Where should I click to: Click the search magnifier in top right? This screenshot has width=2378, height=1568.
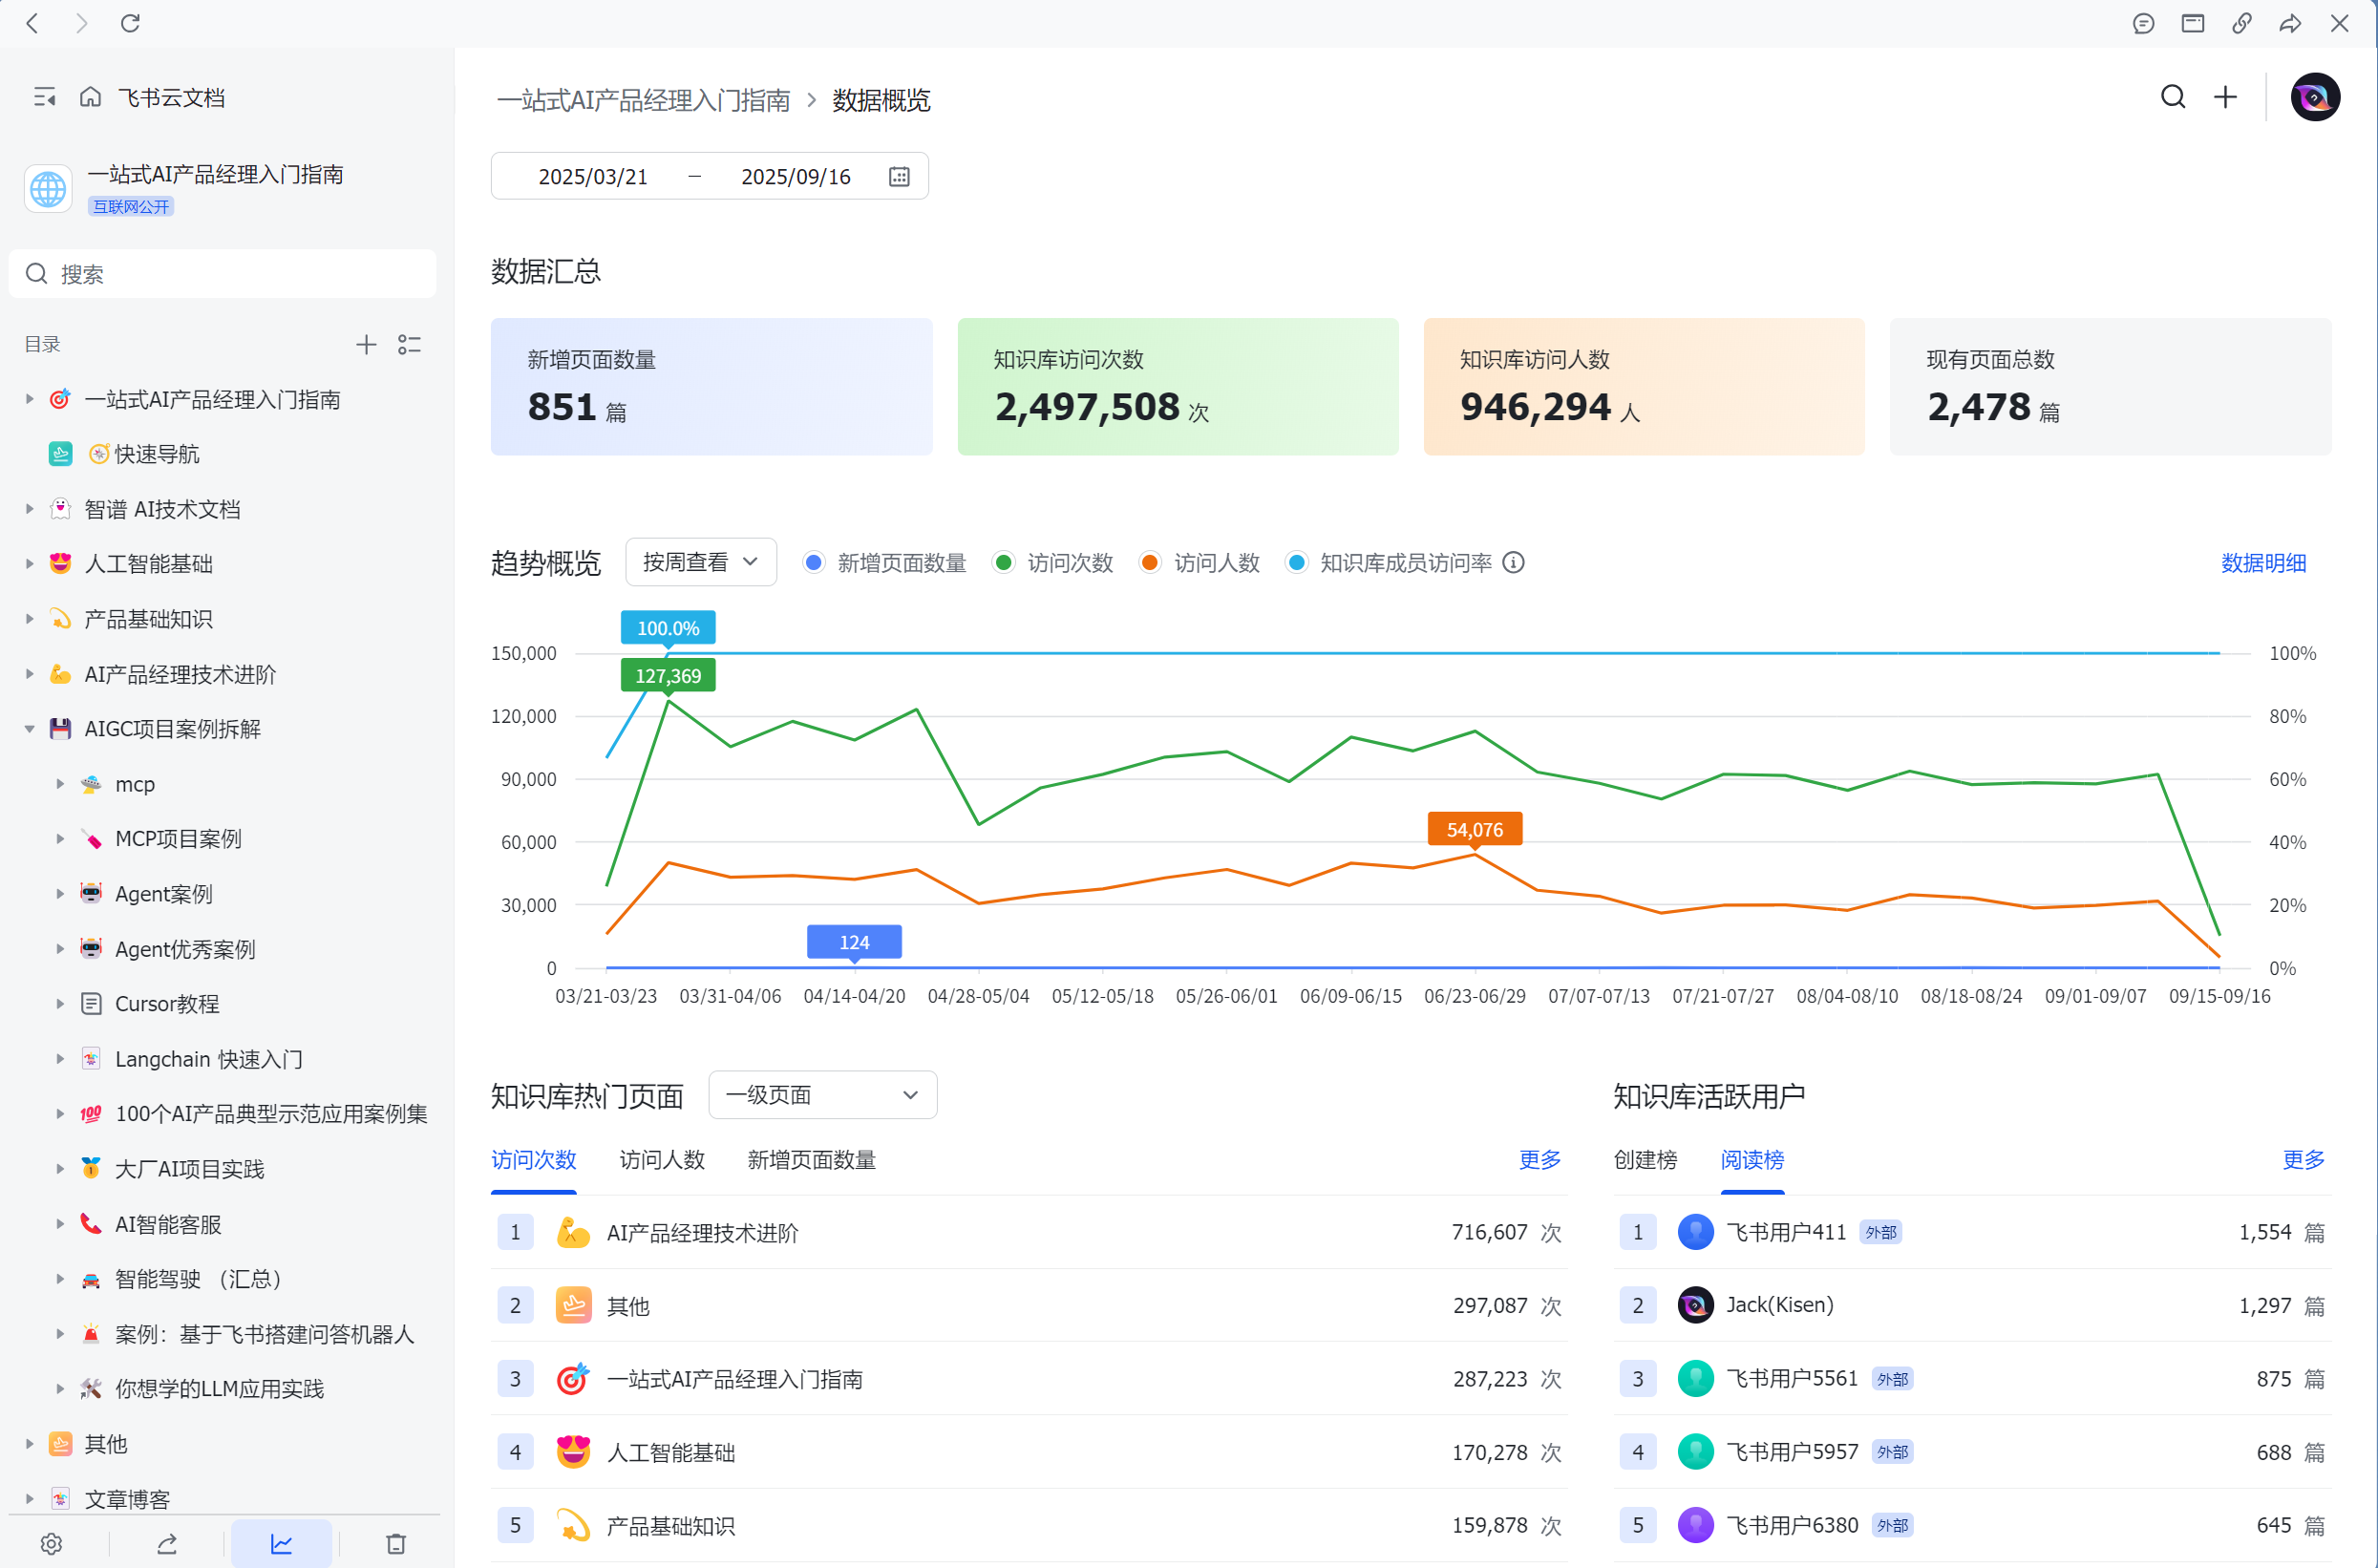click(2172, 97)
